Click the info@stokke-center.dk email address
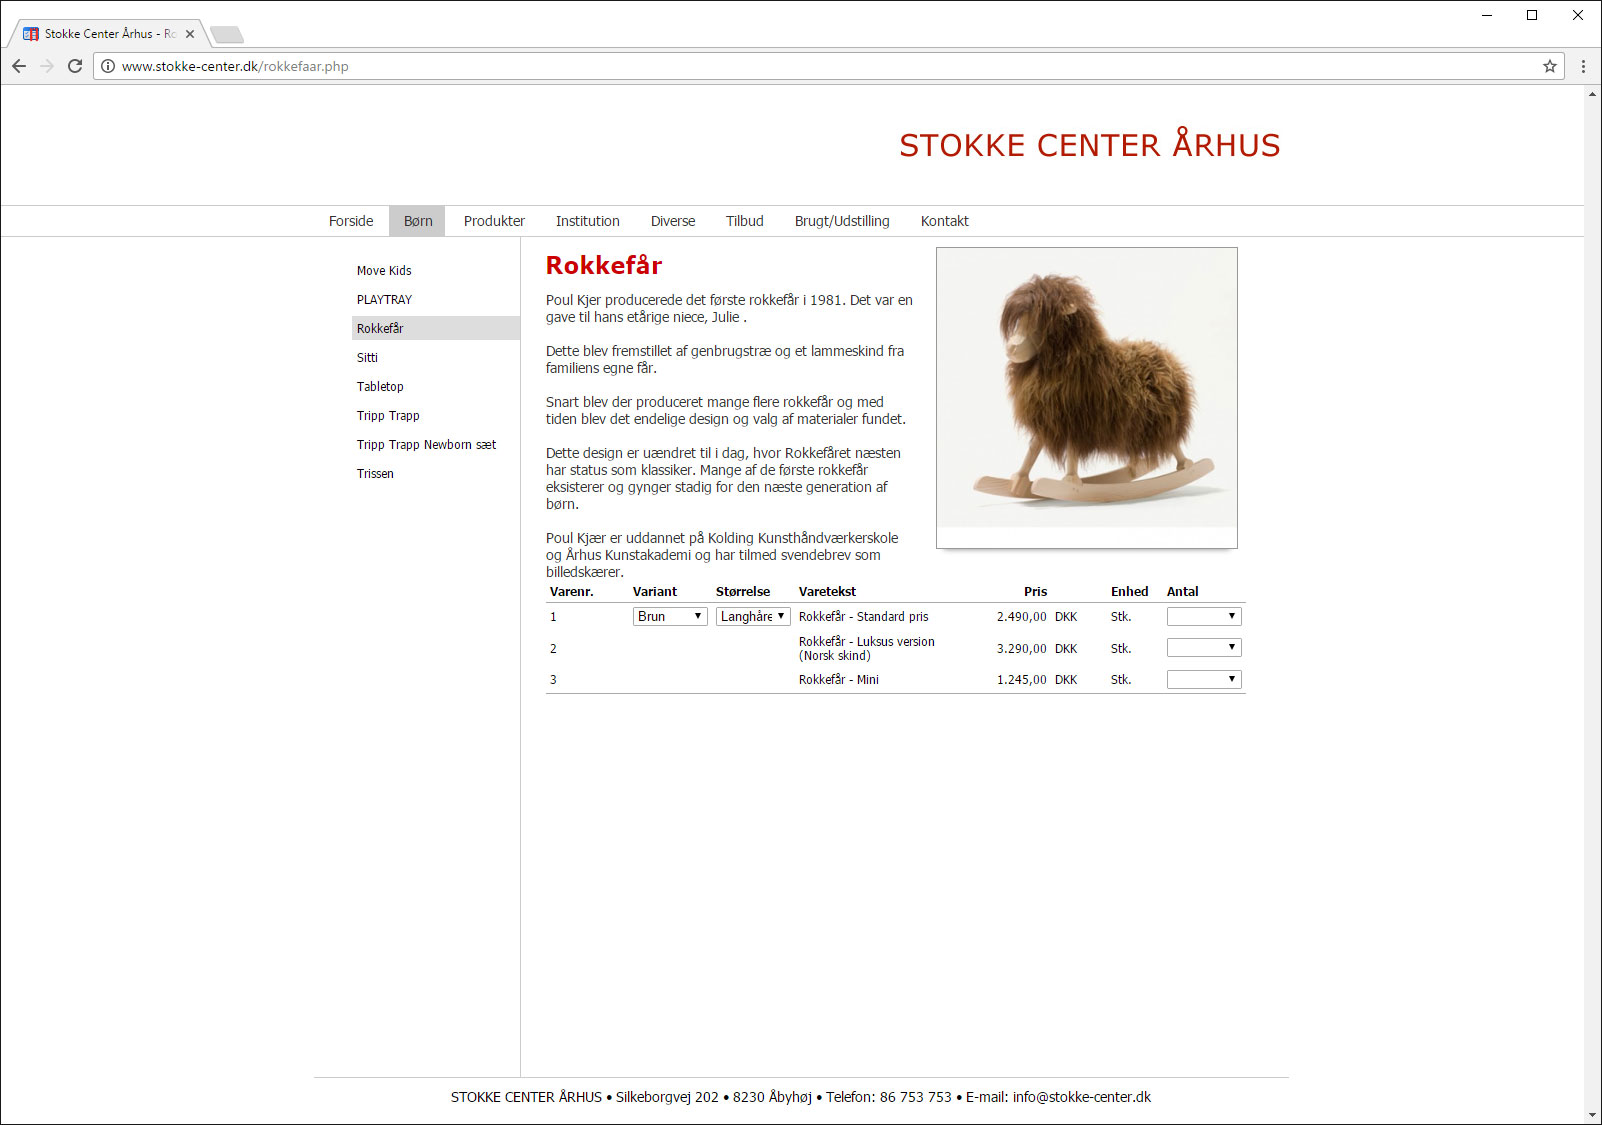The width and height of the screenshot is (1602, 1125). coord(1082,1097)
